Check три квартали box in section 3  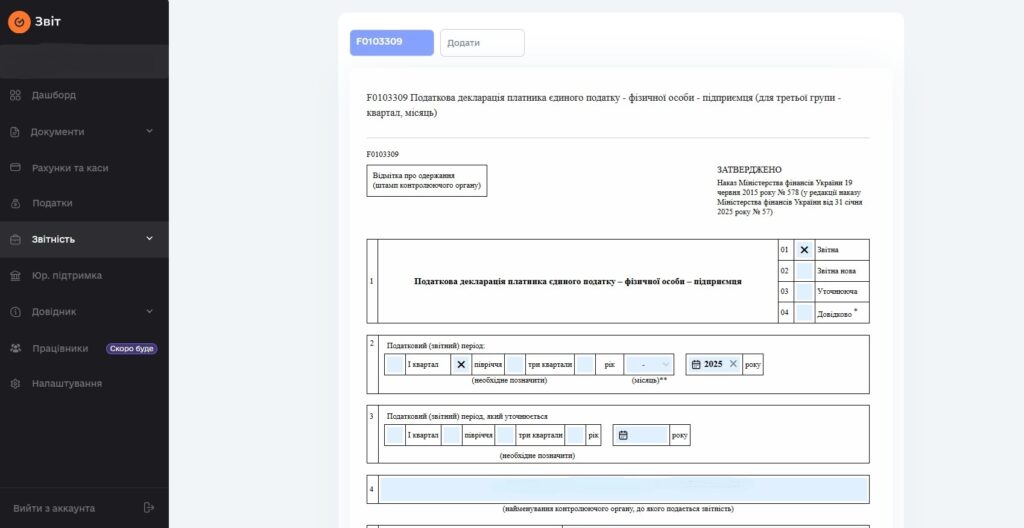pos(505,435)
